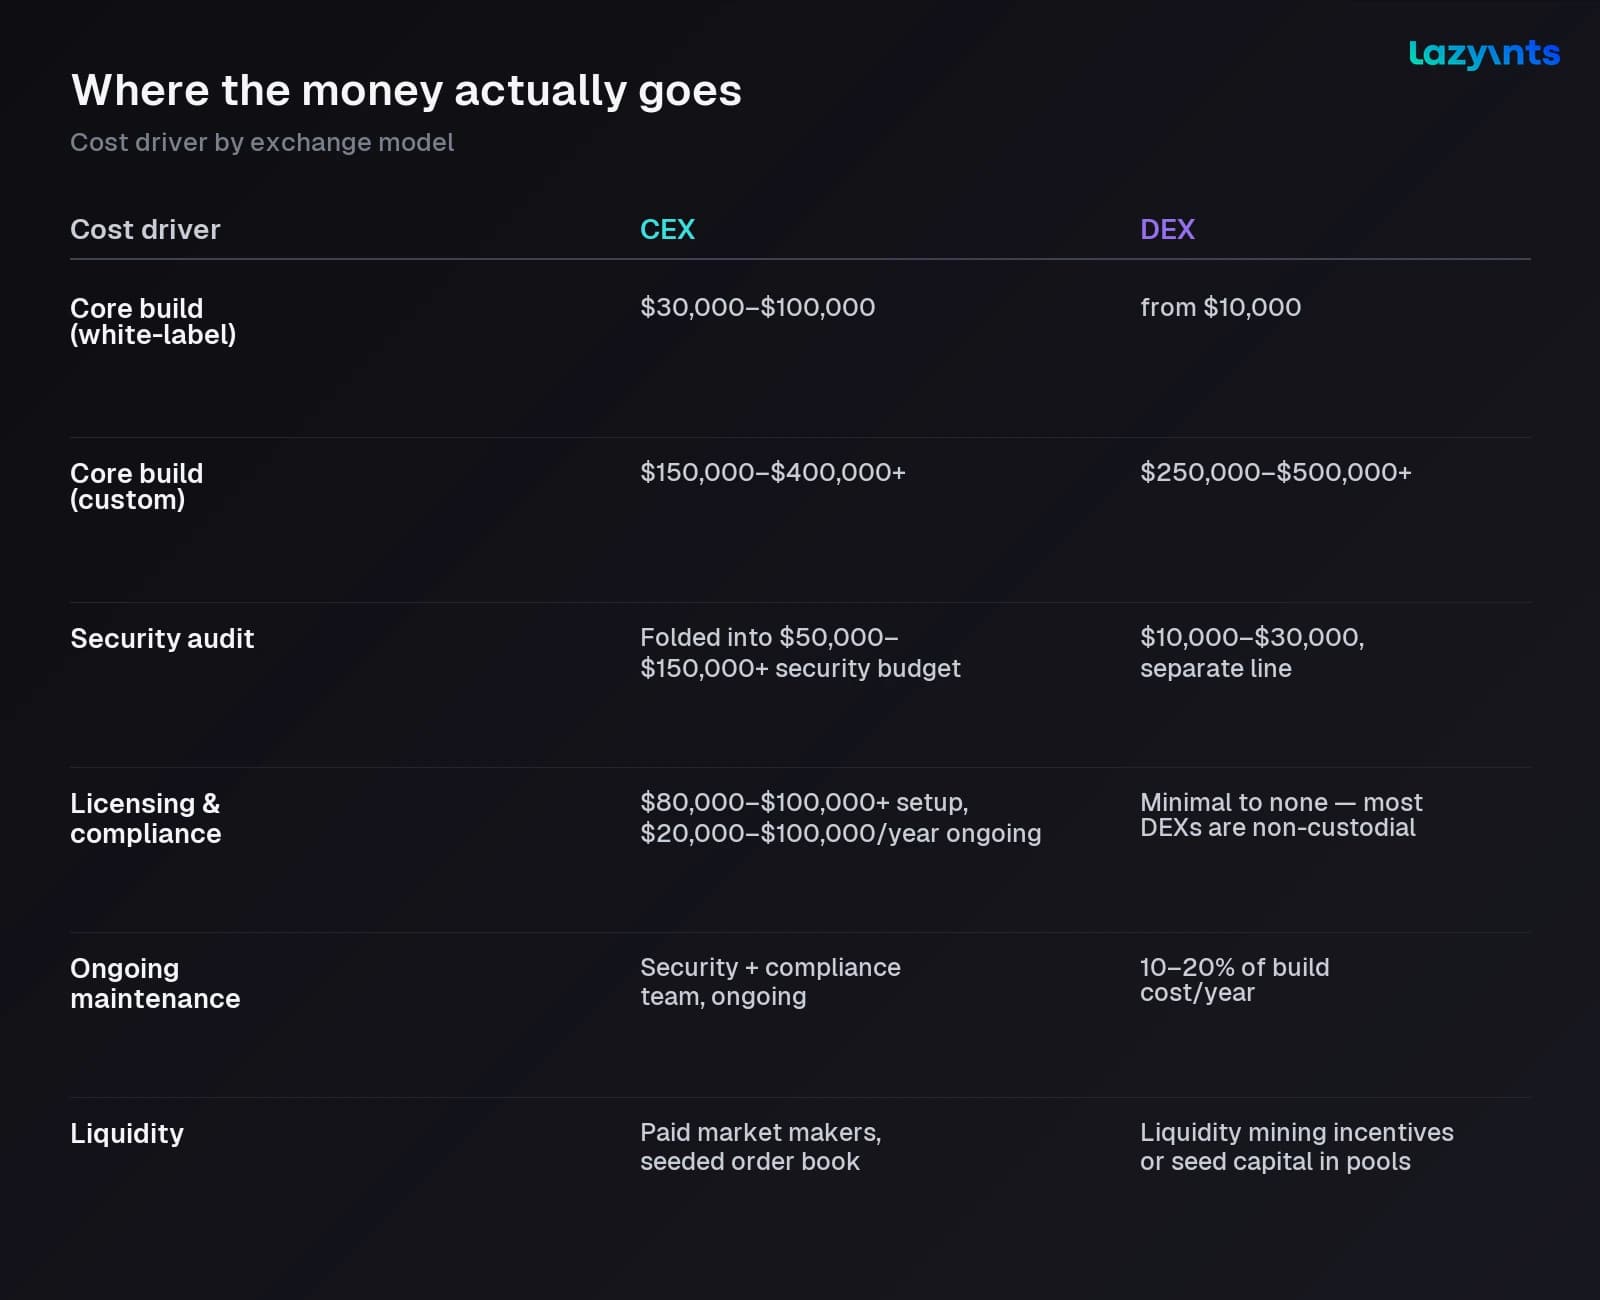Select the 'Licensing & compliance' row label

pyautogui.click(x=145, y=818)
